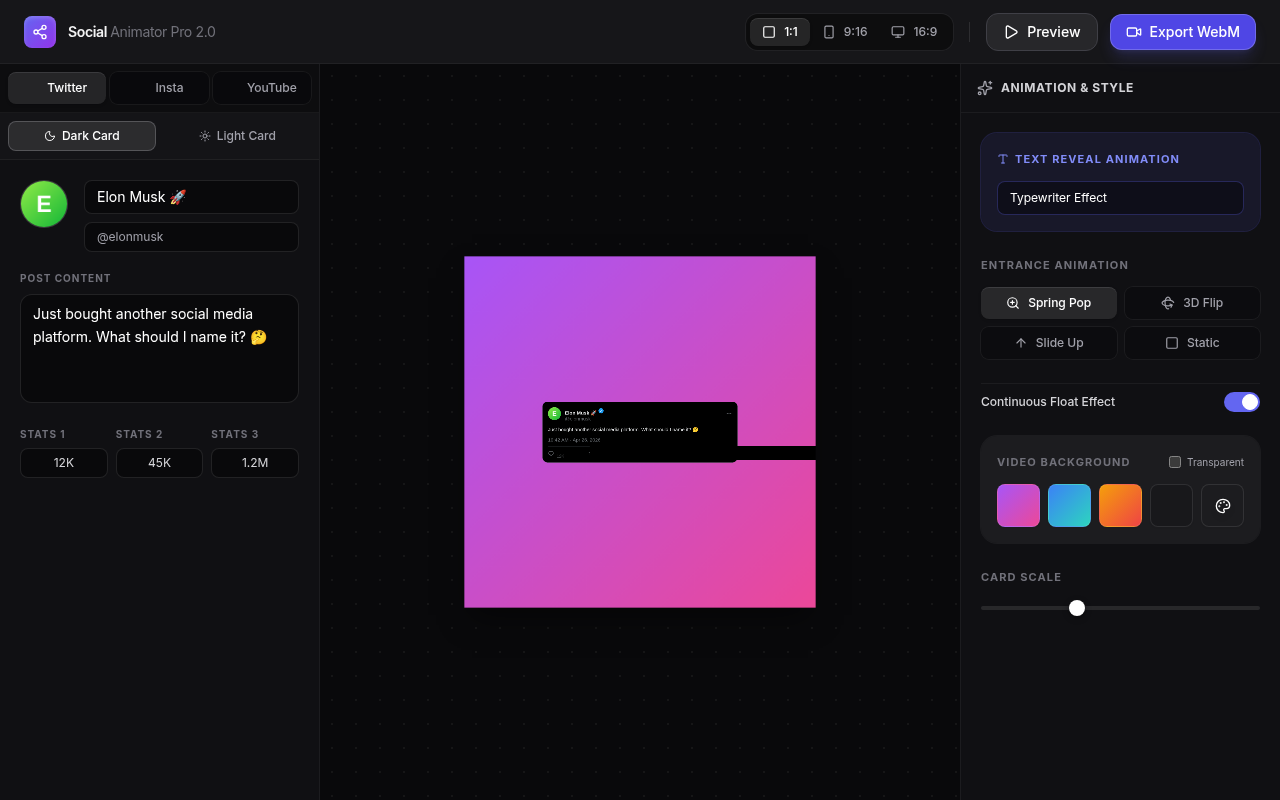Choose the Spring Pop entrance animation

click(1048, 302)
